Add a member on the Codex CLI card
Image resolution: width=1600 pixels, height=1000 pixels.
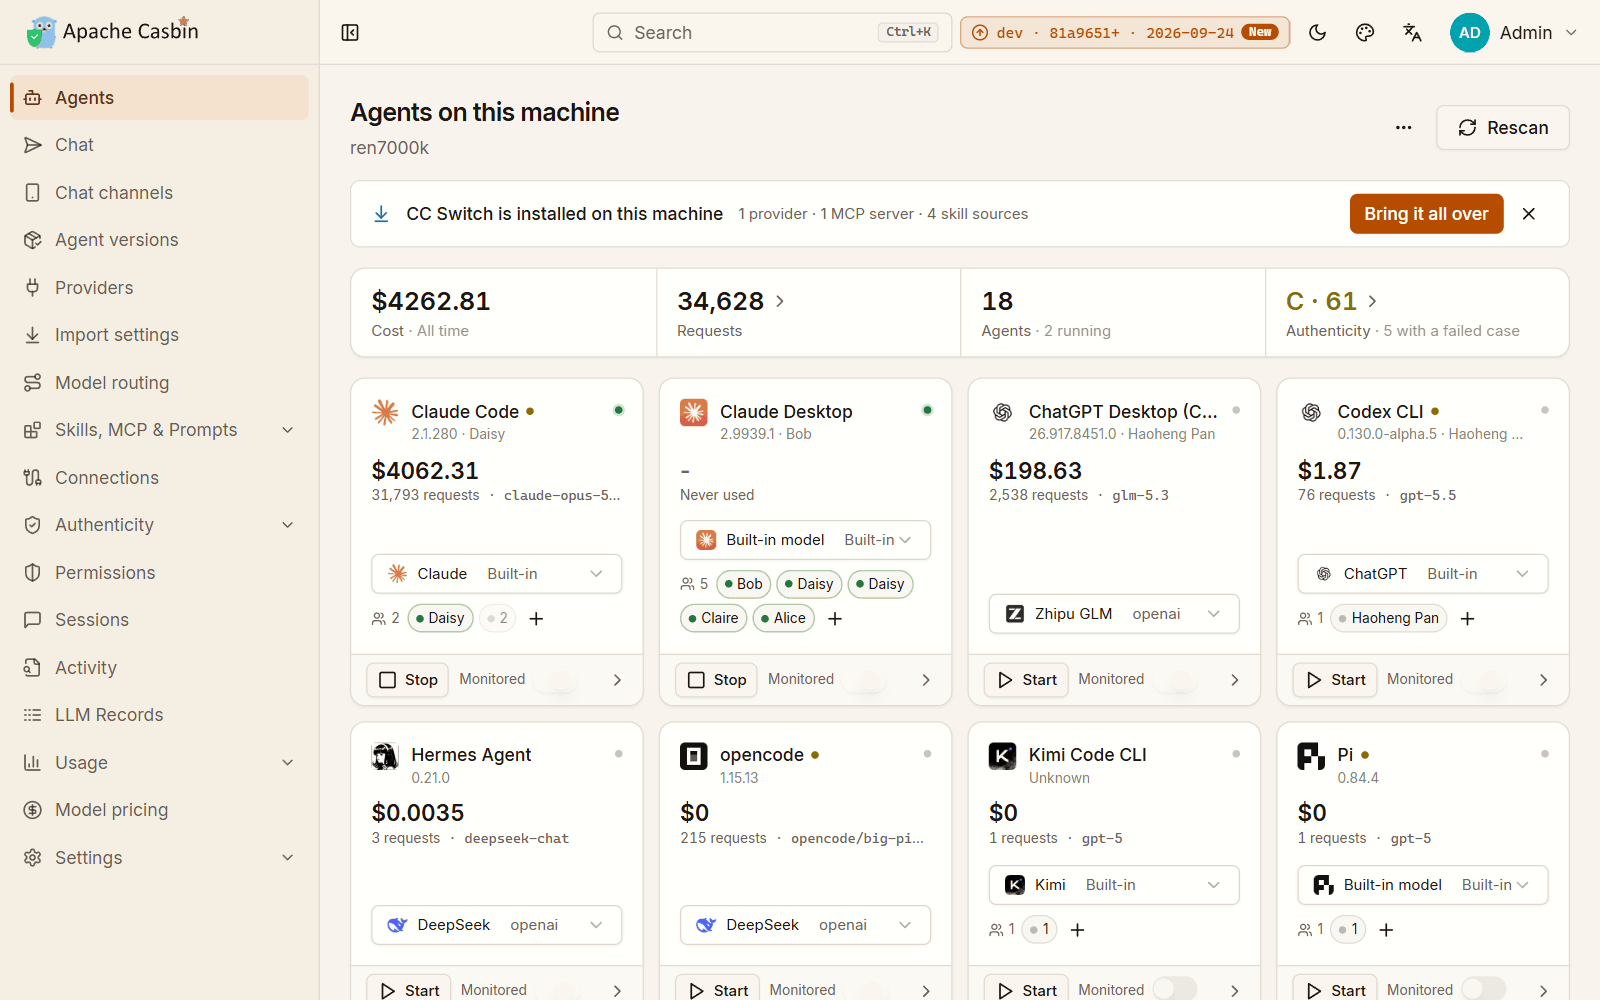[x=1467, y=619]
